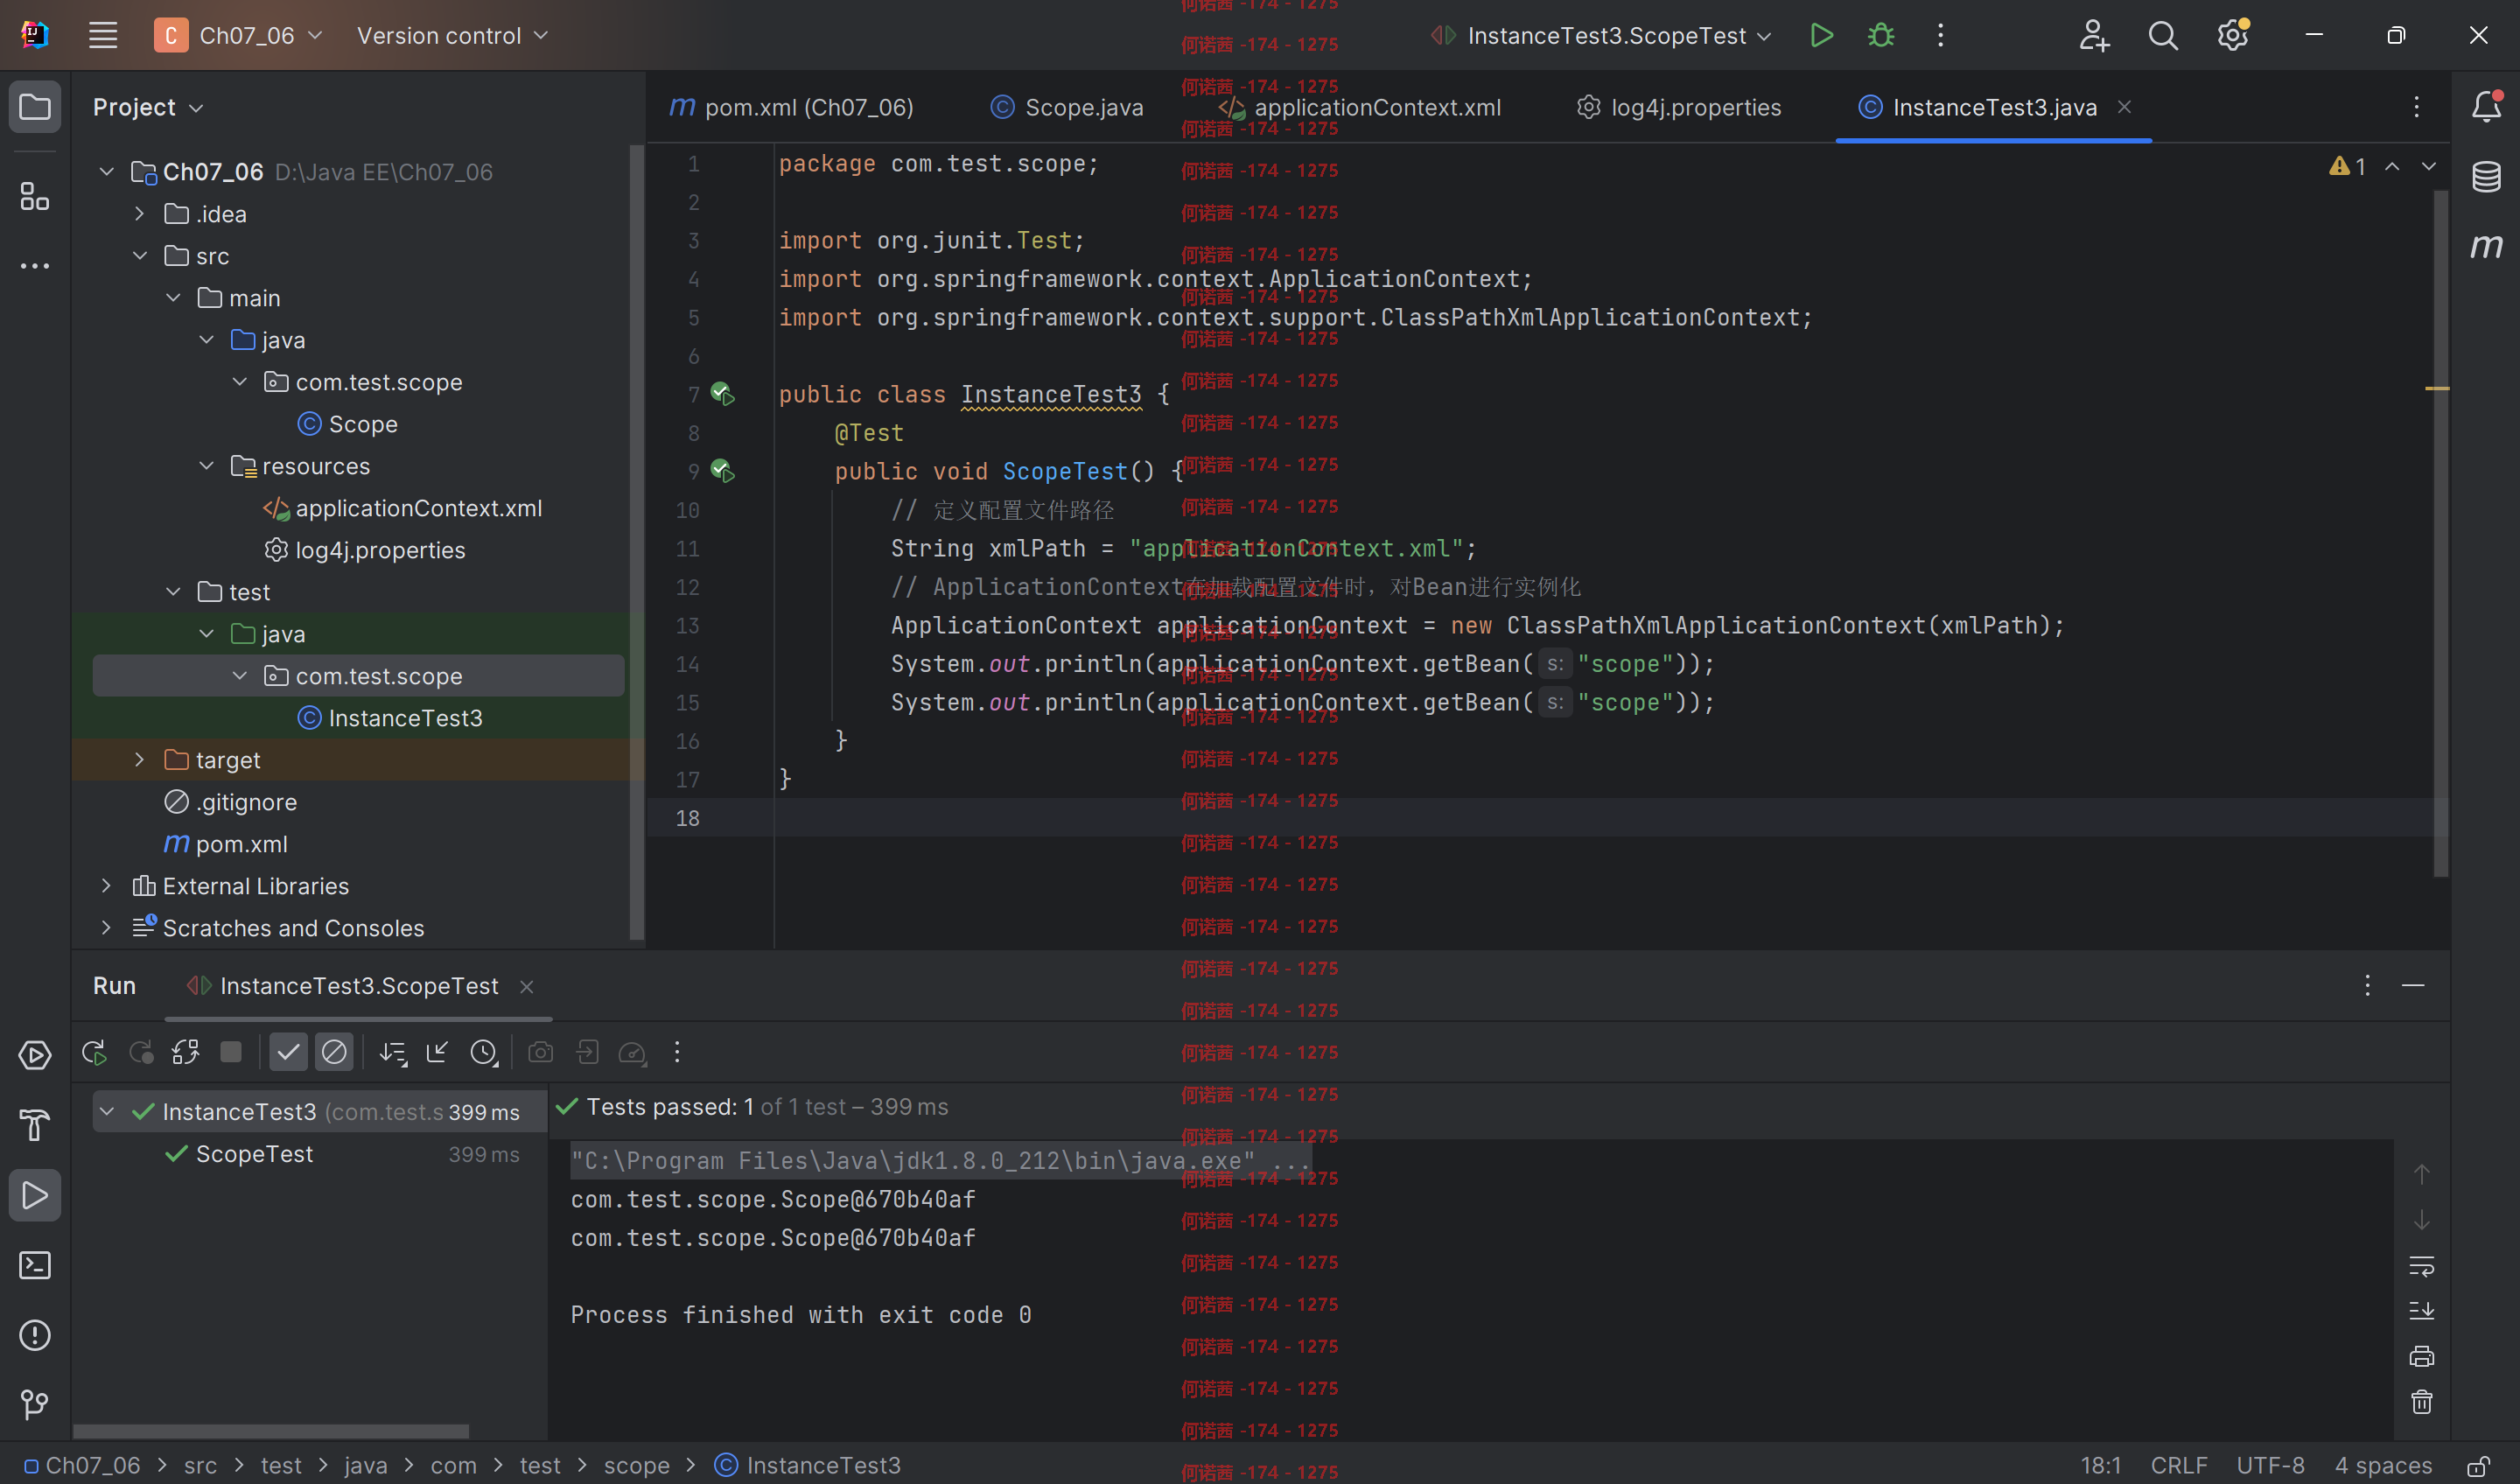Click the scope breadcrumb in status bar

636,1466
